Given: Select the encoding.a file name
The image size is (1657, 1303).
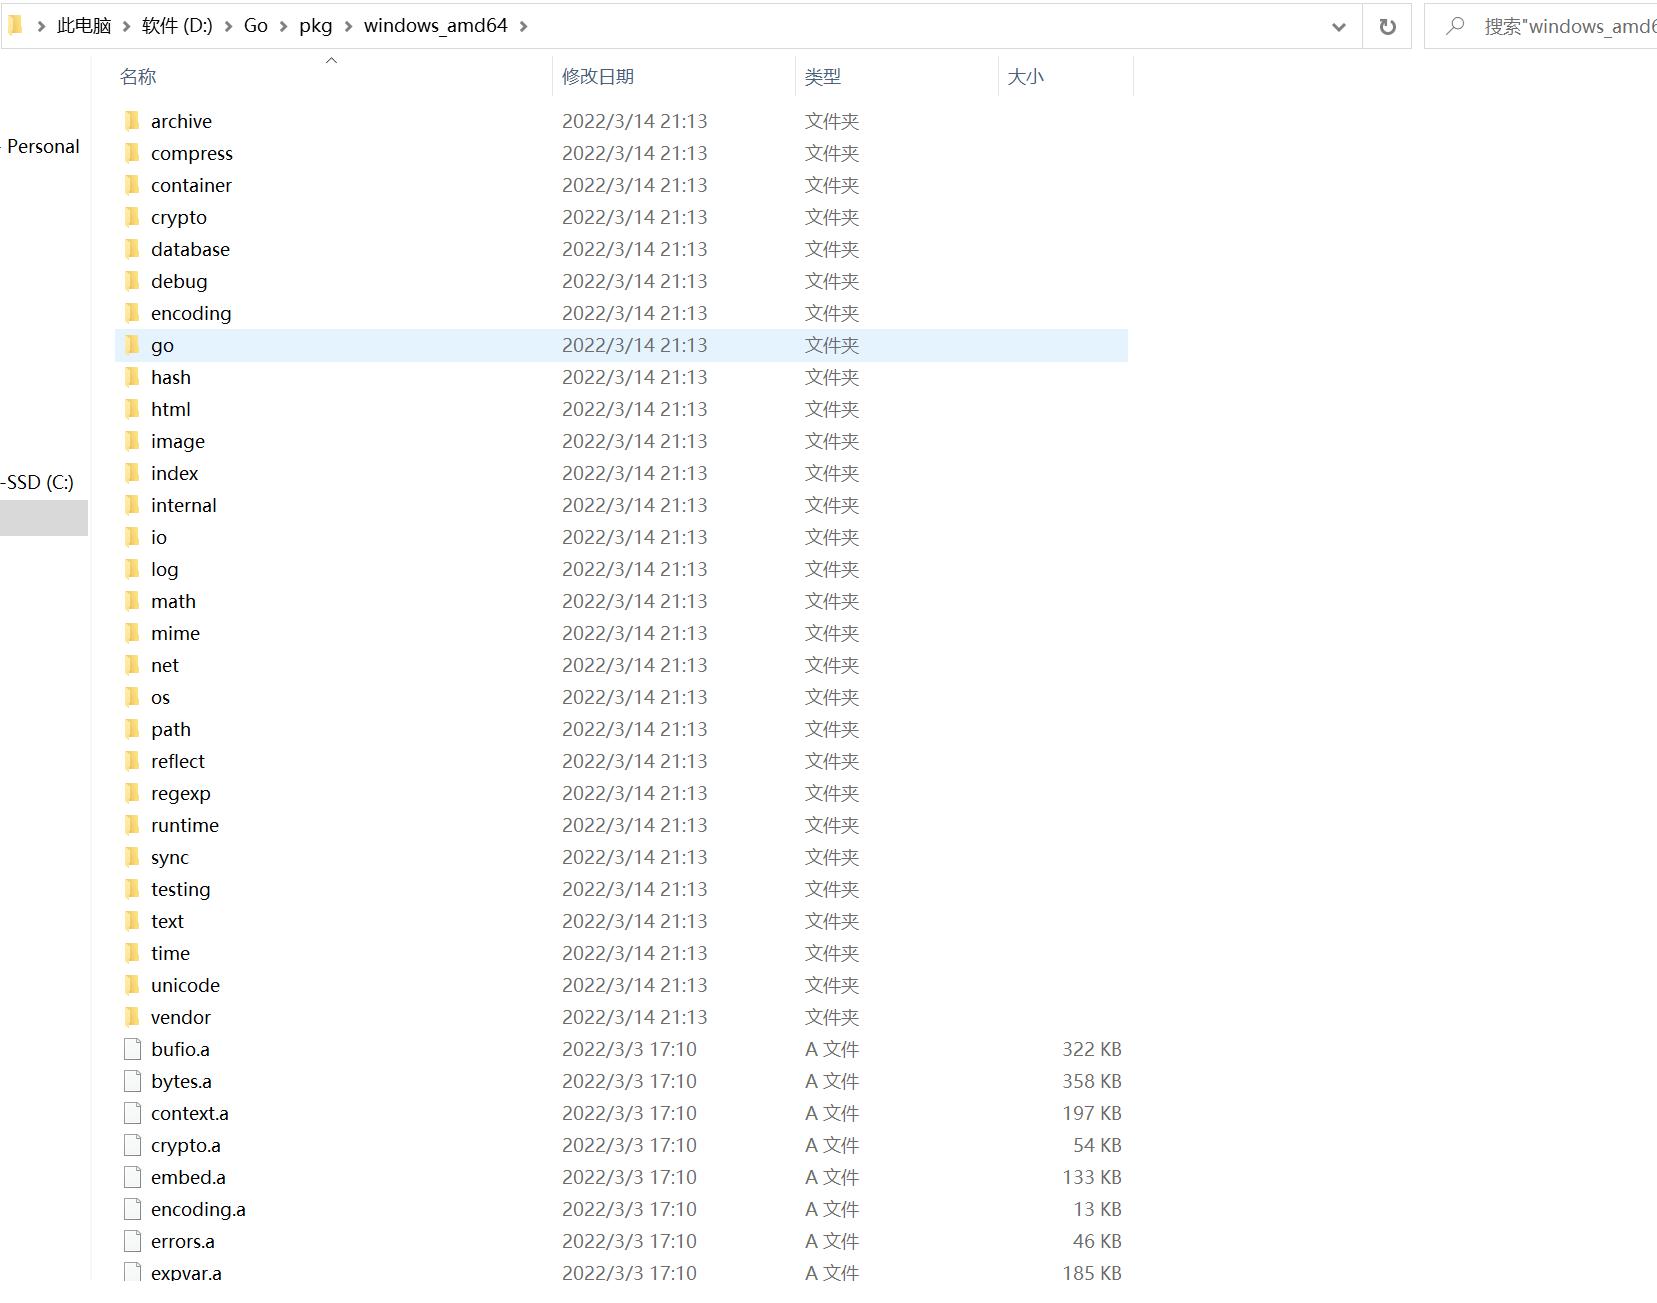Looking at the screenshot, I should (x=198, y=1209).
